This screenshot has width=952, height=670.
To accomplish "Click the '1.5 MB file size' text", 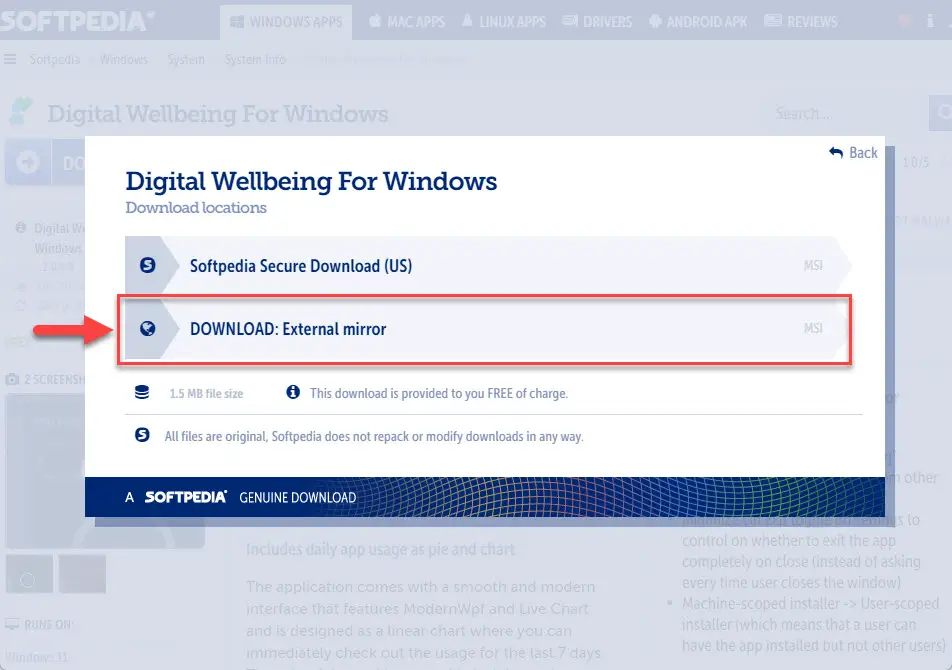I will 206,394.
